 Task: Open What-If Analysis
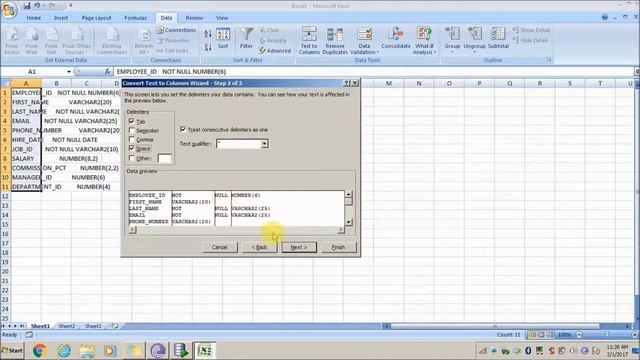pos(424,41)
